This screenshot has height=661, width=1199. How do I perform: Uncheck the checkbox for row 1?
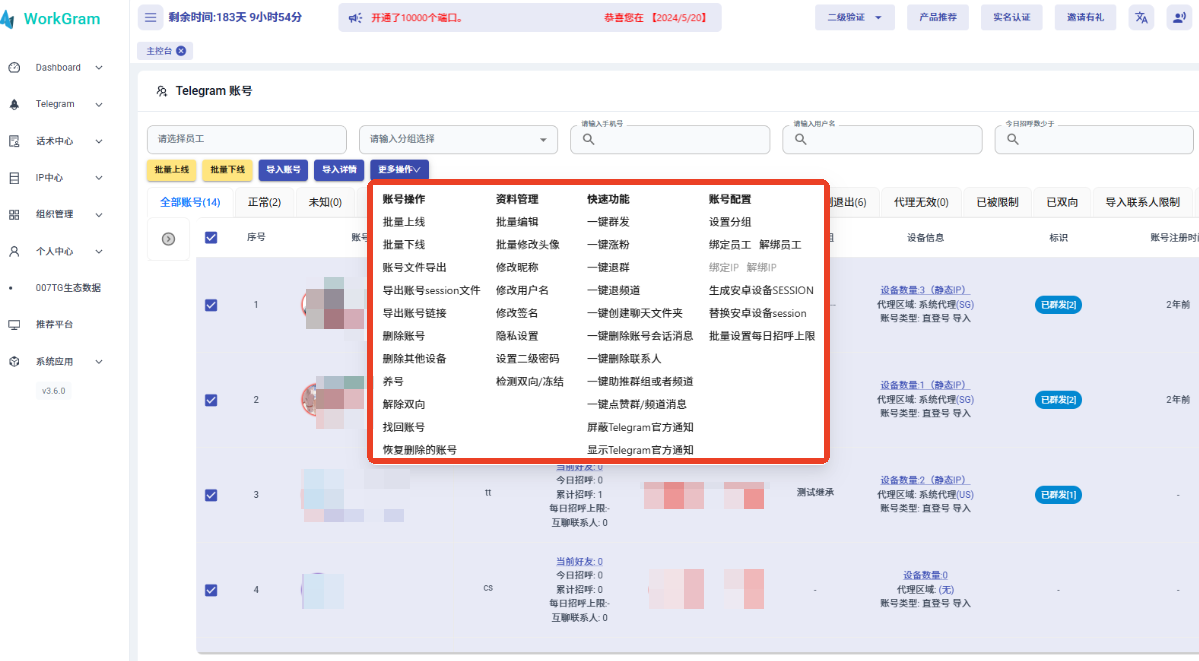[x=211, y=305]
